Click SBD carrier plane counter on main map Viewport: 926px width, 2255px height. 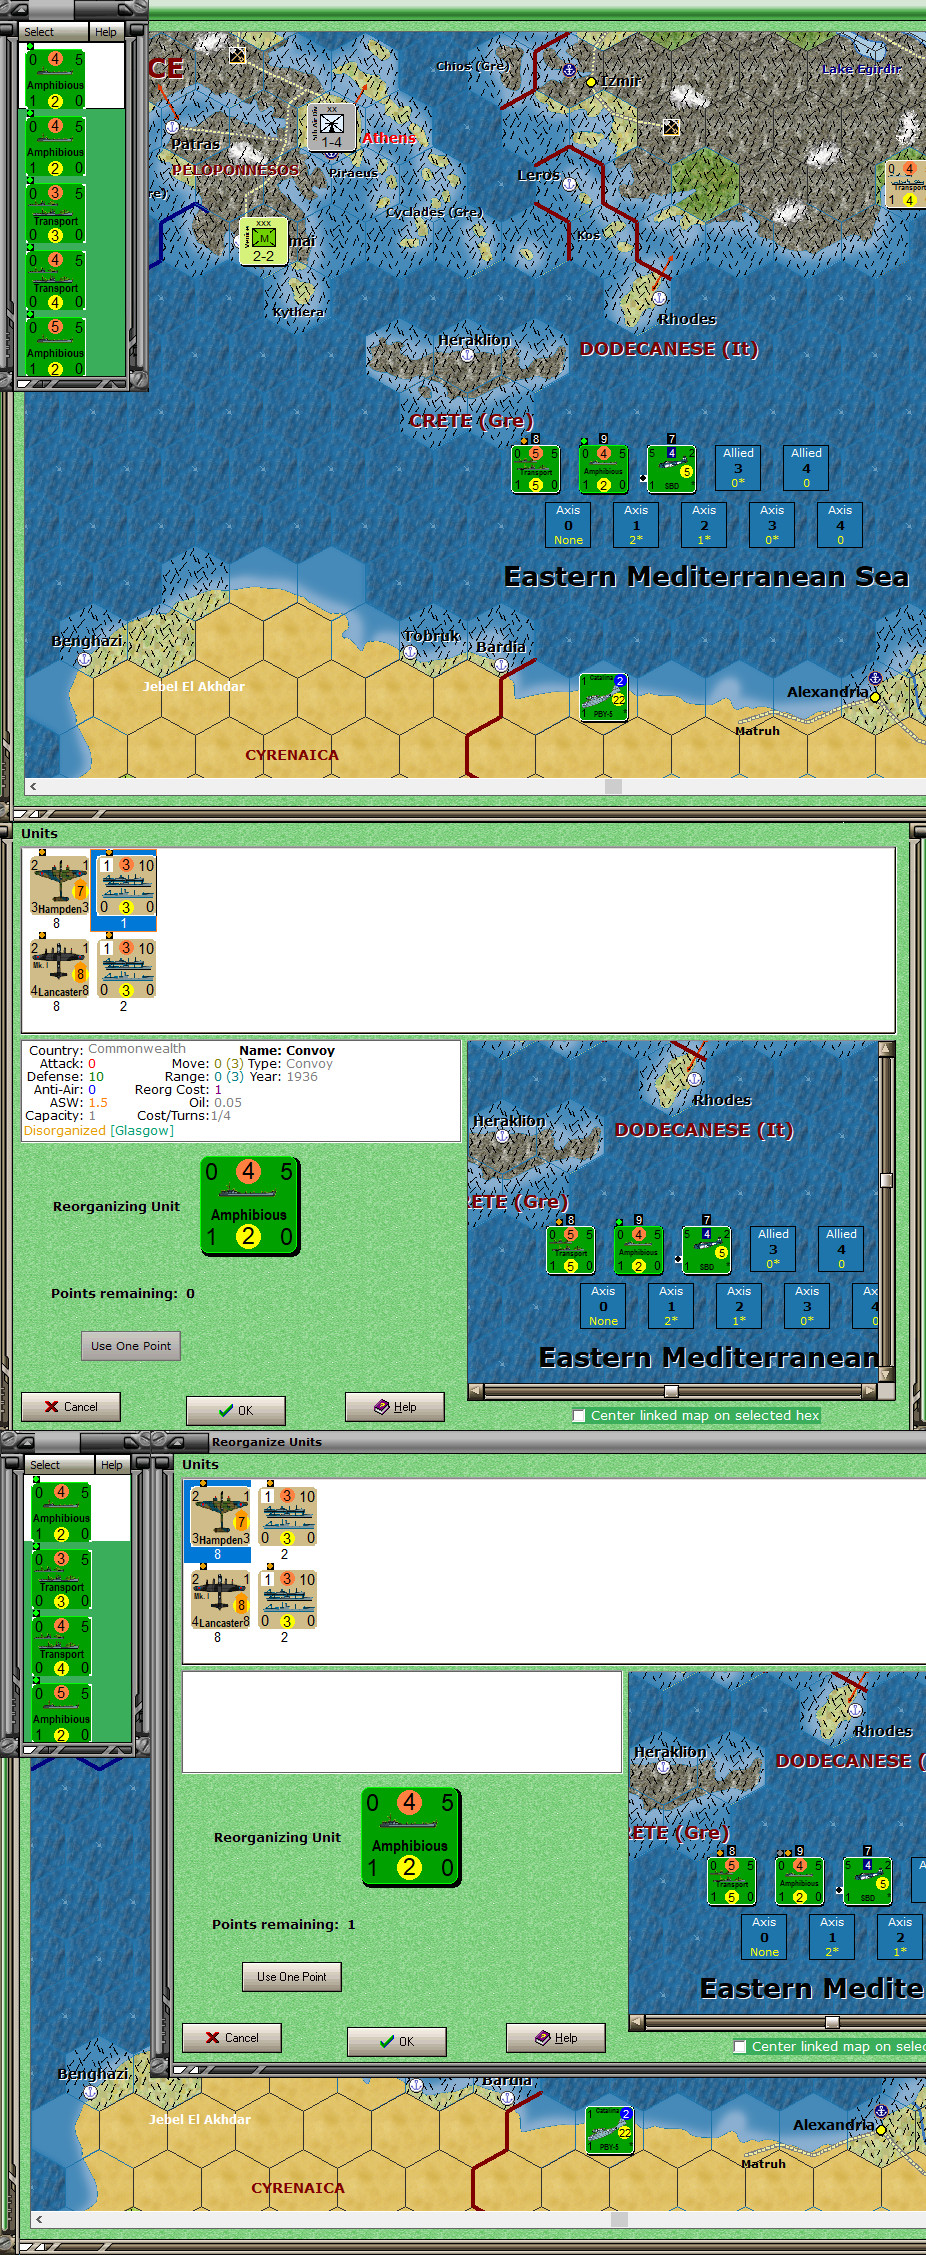[x=671, y=468]
